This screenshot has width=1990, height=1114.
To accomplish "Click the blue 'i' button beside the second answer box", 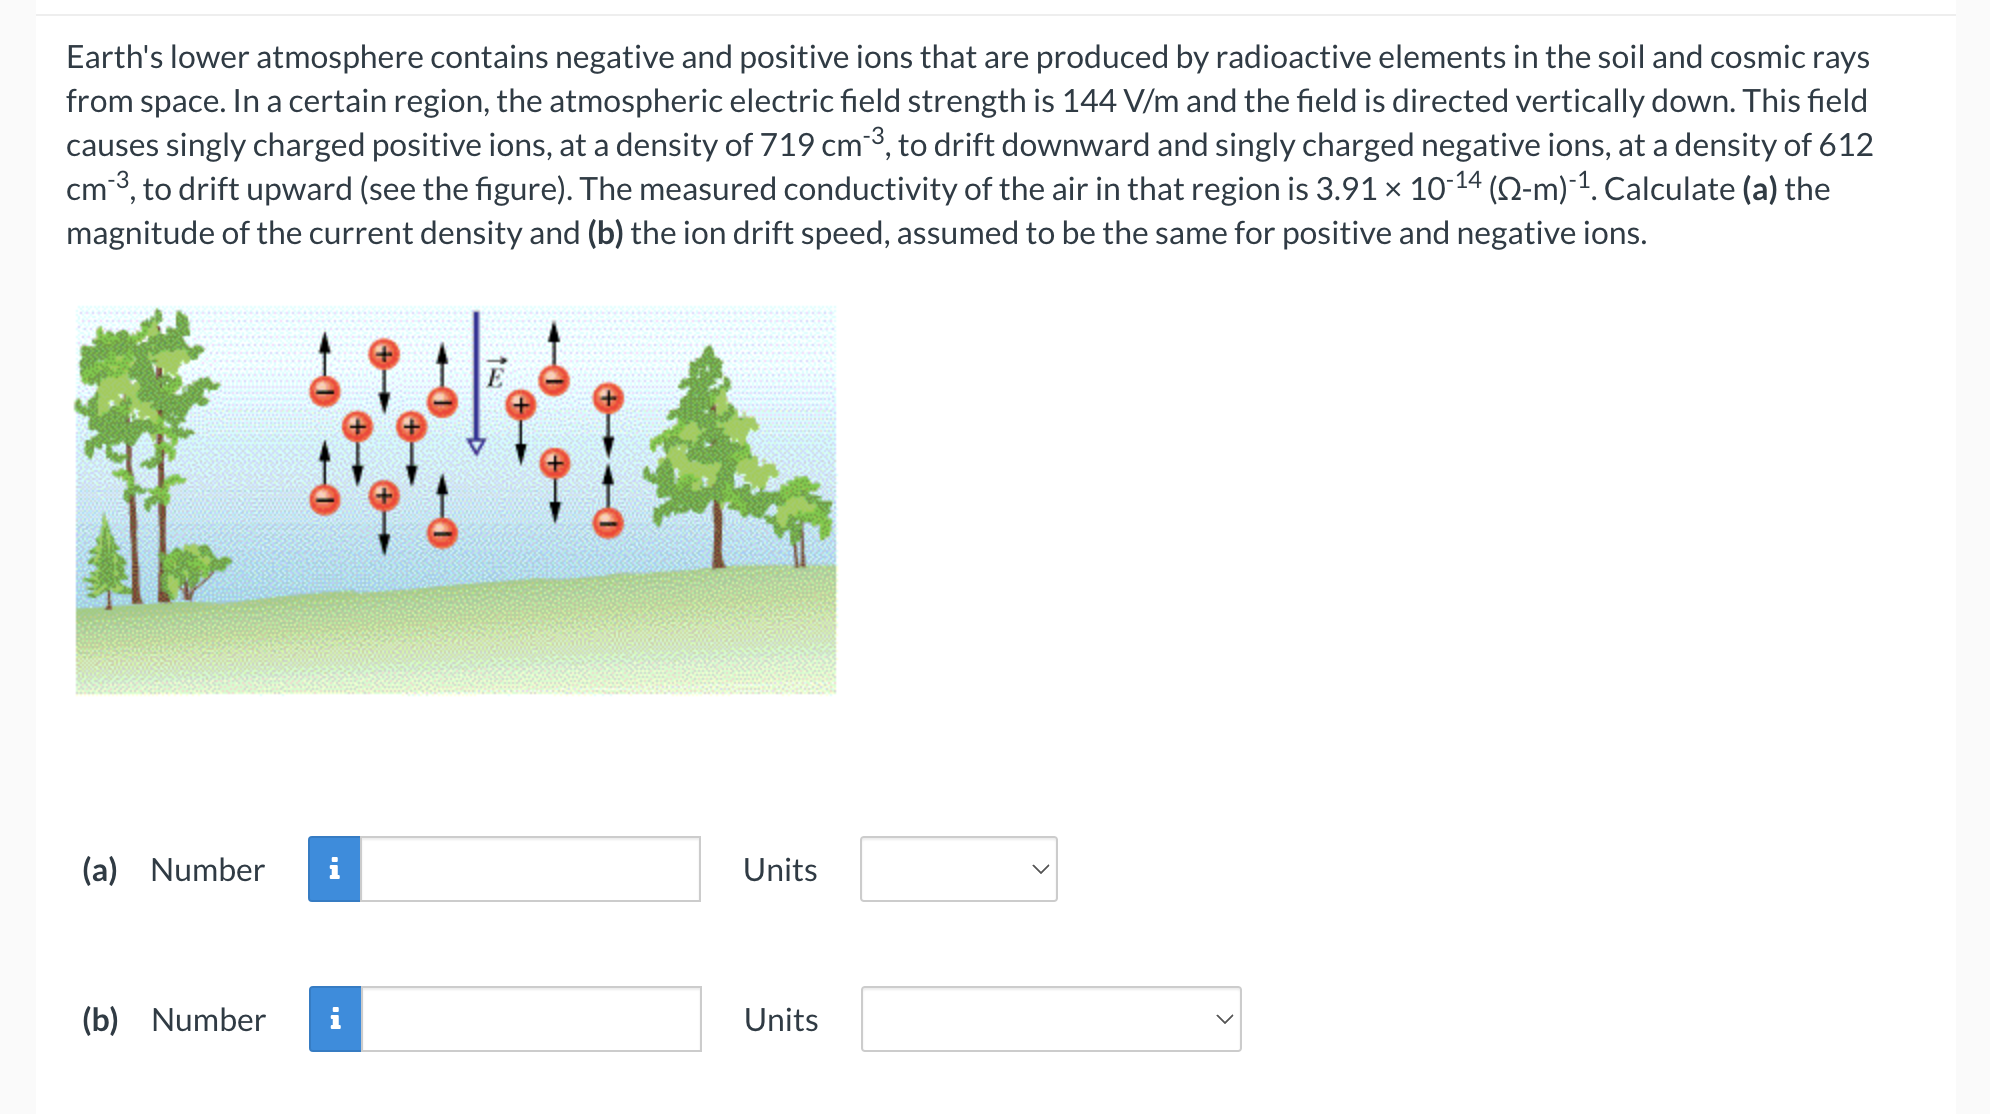I will pos(335,1019).
